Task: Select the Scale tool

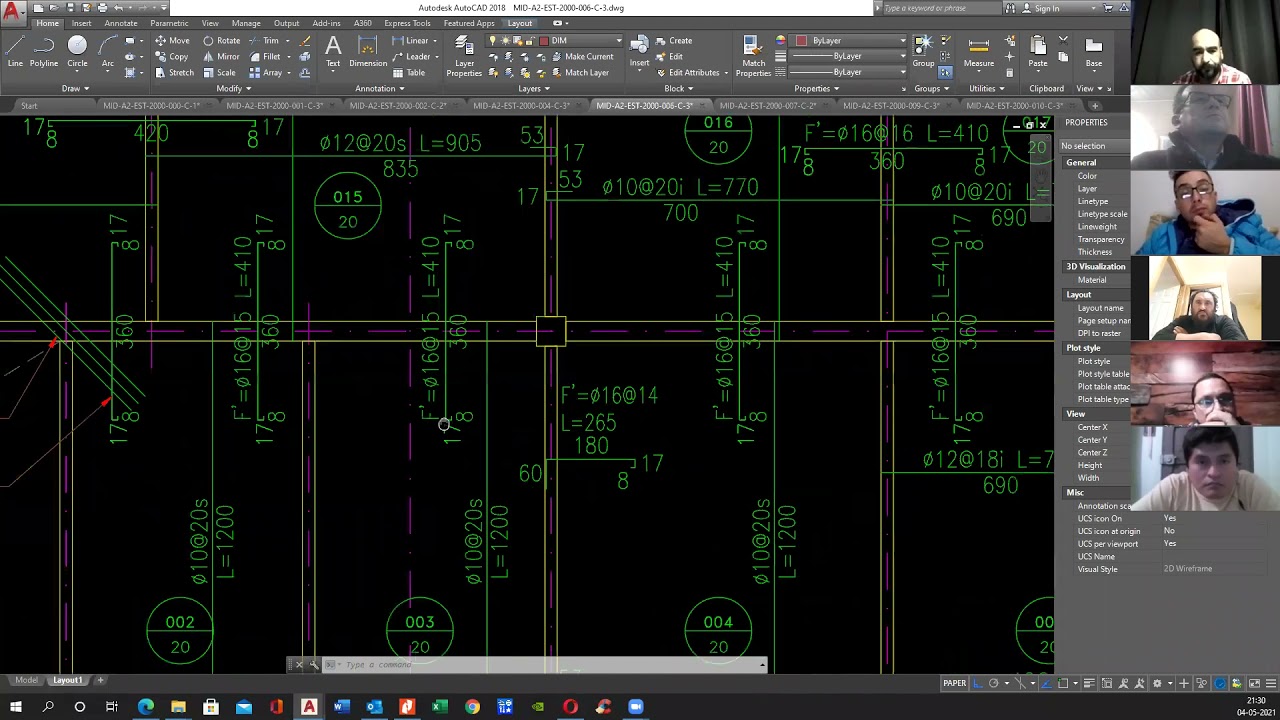Action: [219, 73]
